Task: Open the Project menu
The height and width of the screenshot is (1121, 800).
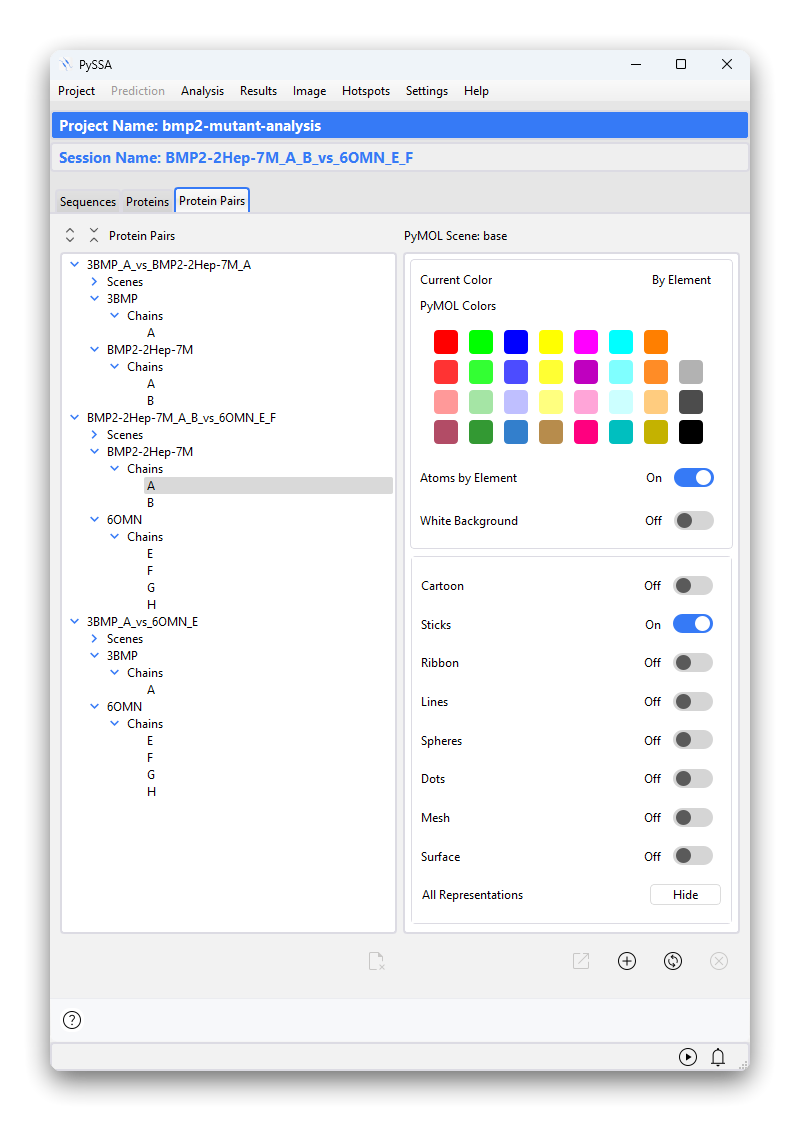Action: point(76,91)
